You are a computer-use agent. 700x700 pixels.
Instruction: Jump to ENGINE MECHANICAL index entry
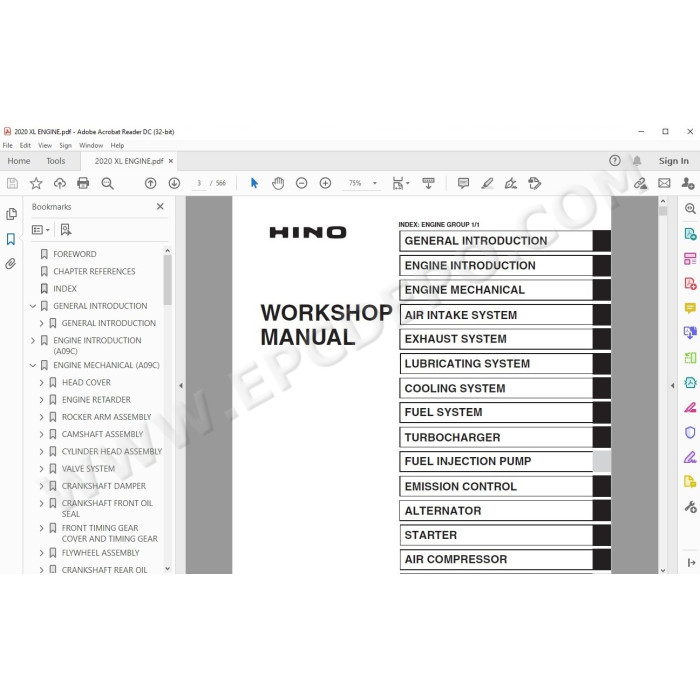click(505, 290)
